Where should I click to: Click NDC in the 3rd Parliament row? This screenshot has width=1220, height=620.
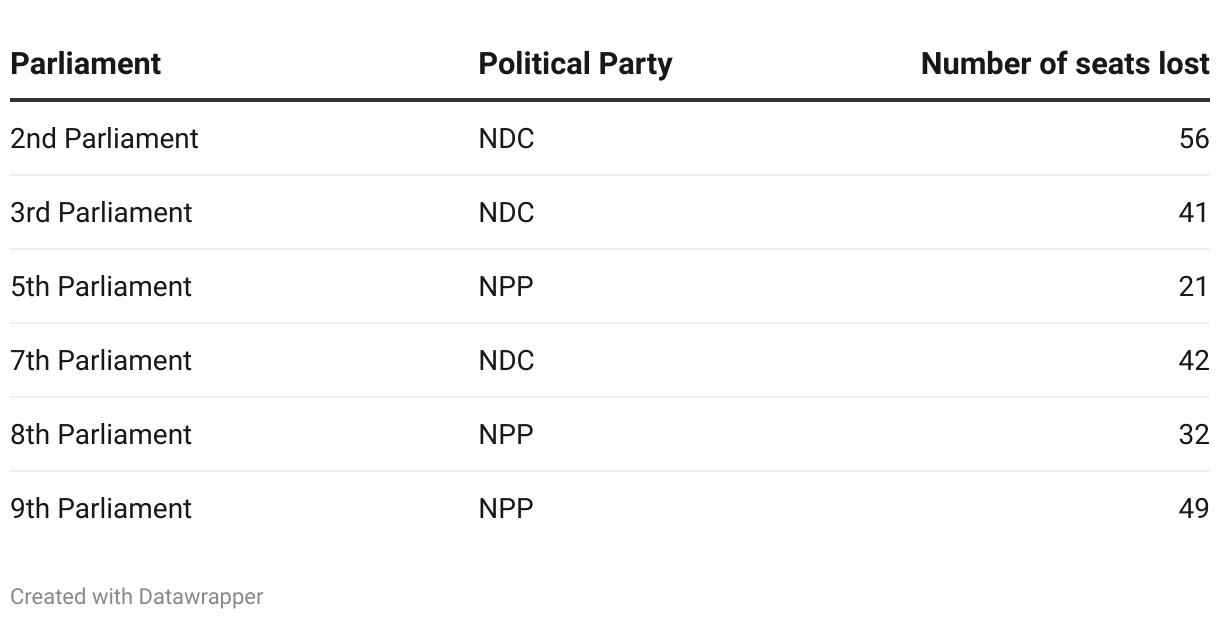(506, 212)
